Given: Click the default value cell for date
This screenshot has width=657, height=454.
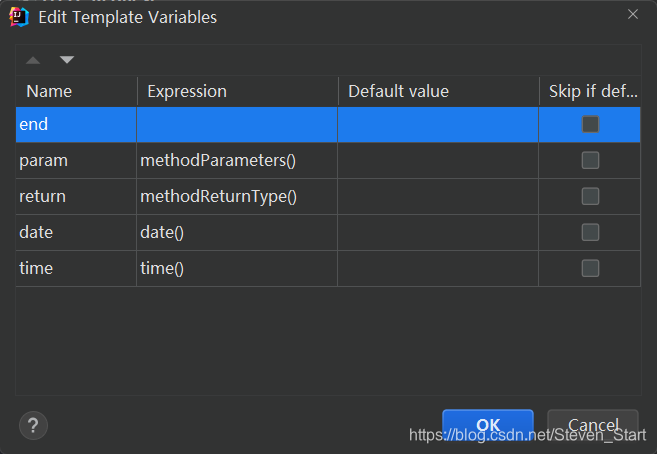Looking at the screenshot, I should click(x=438, y=232).
